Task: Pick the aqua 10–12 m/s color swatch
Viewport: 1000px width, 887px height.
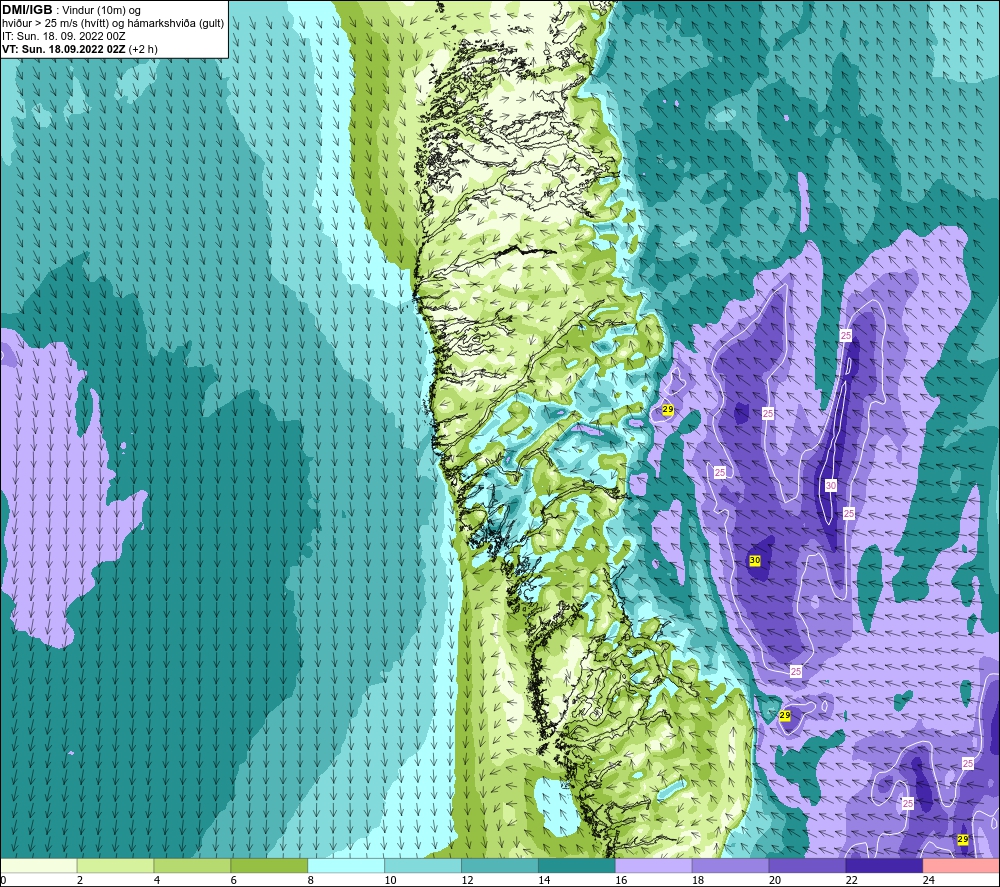Action: click(x=423, y=865)
